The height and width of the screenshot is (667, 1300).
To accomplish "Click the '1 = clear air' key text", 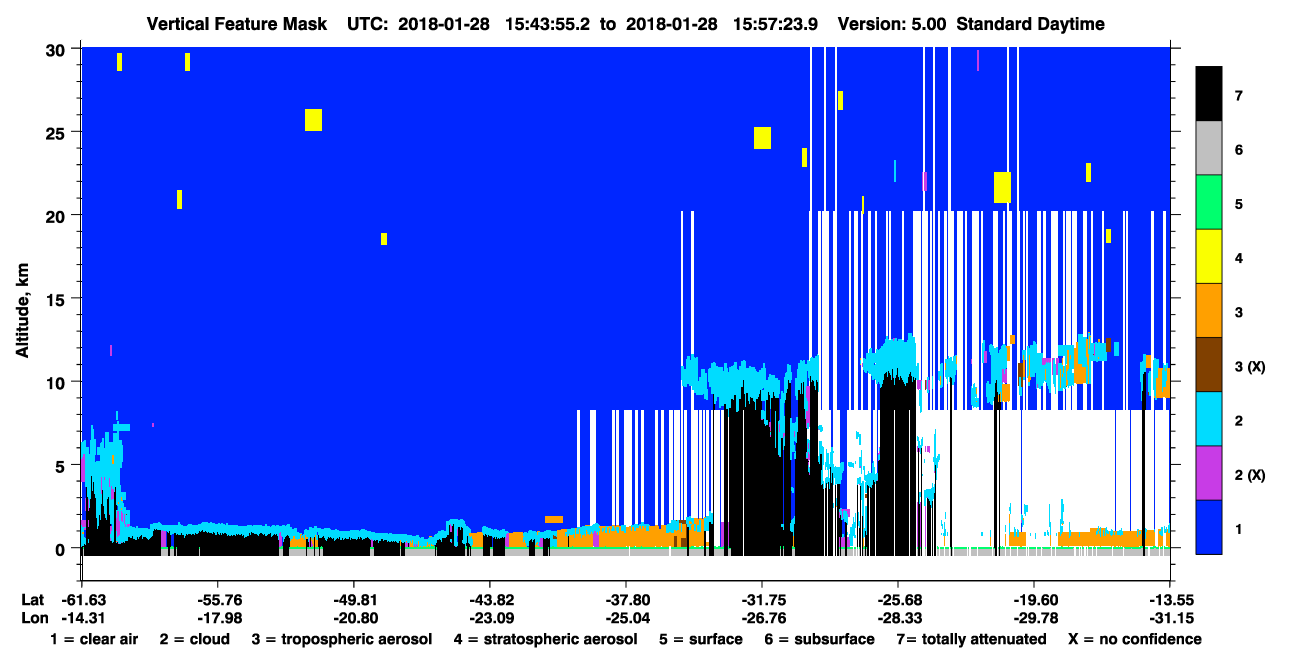I will 94,639.
